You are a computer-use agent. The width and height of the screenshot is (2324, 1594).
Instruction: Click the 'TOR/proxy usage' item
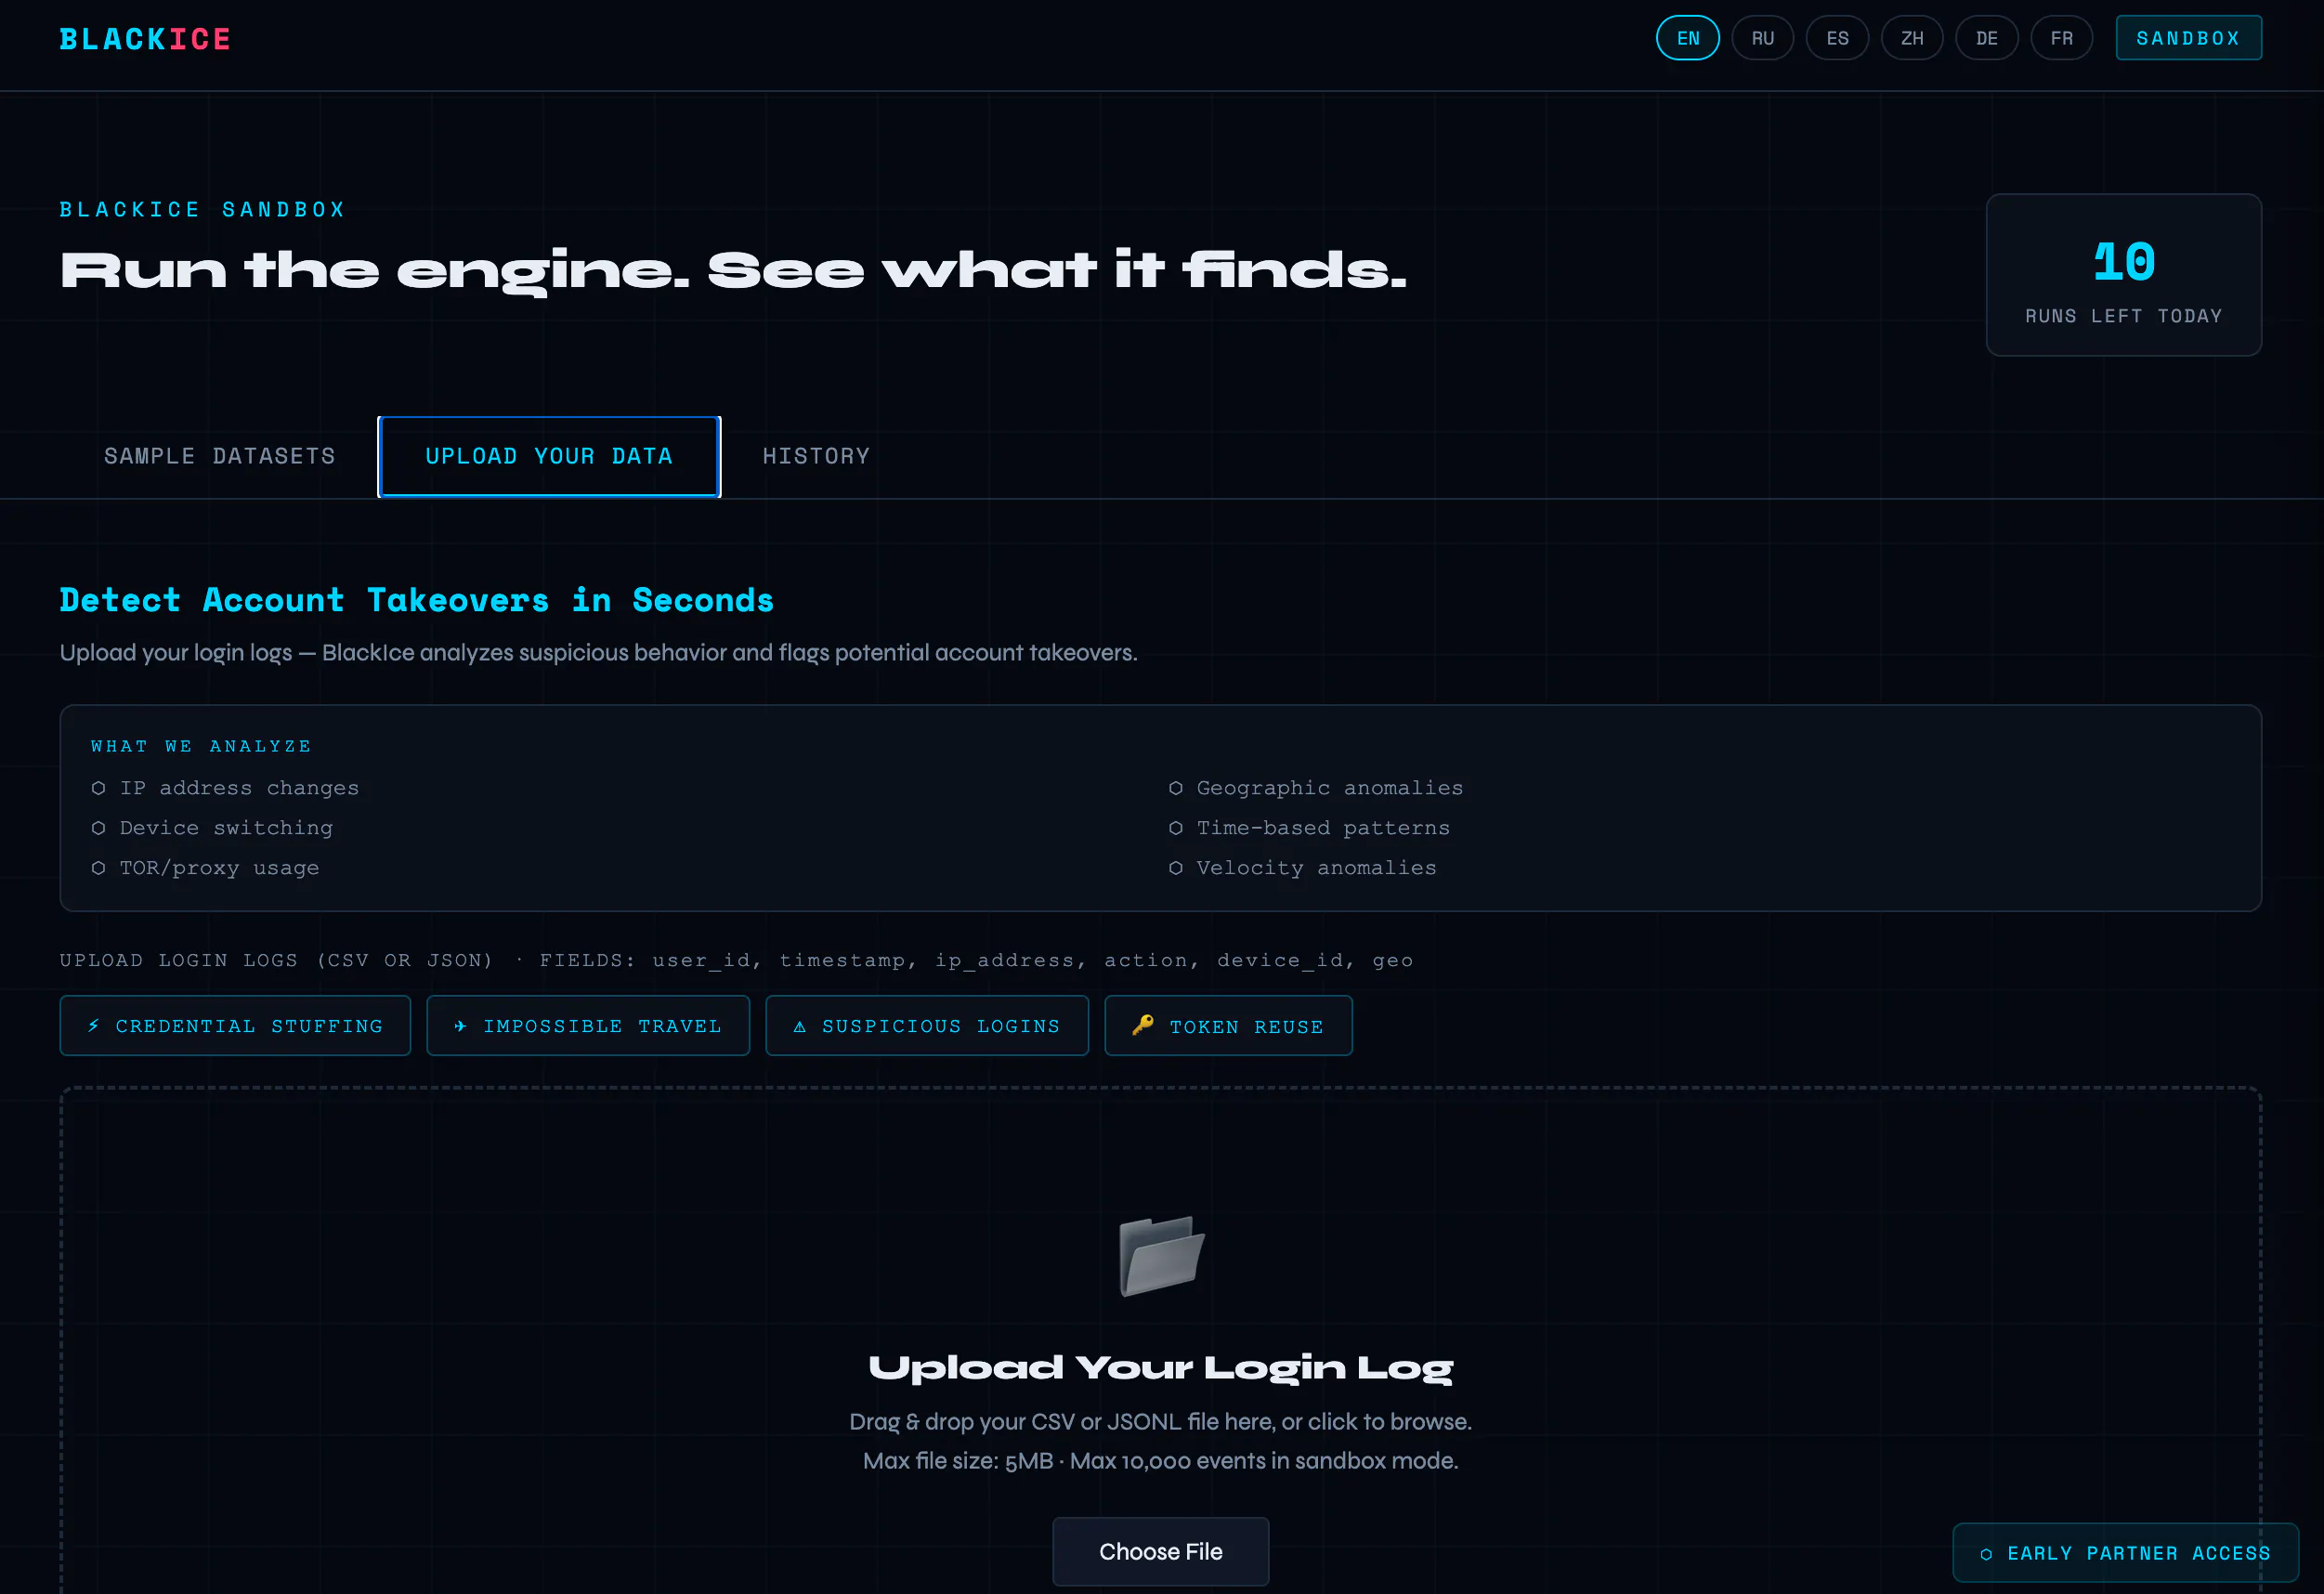click(x=220, y=868)
